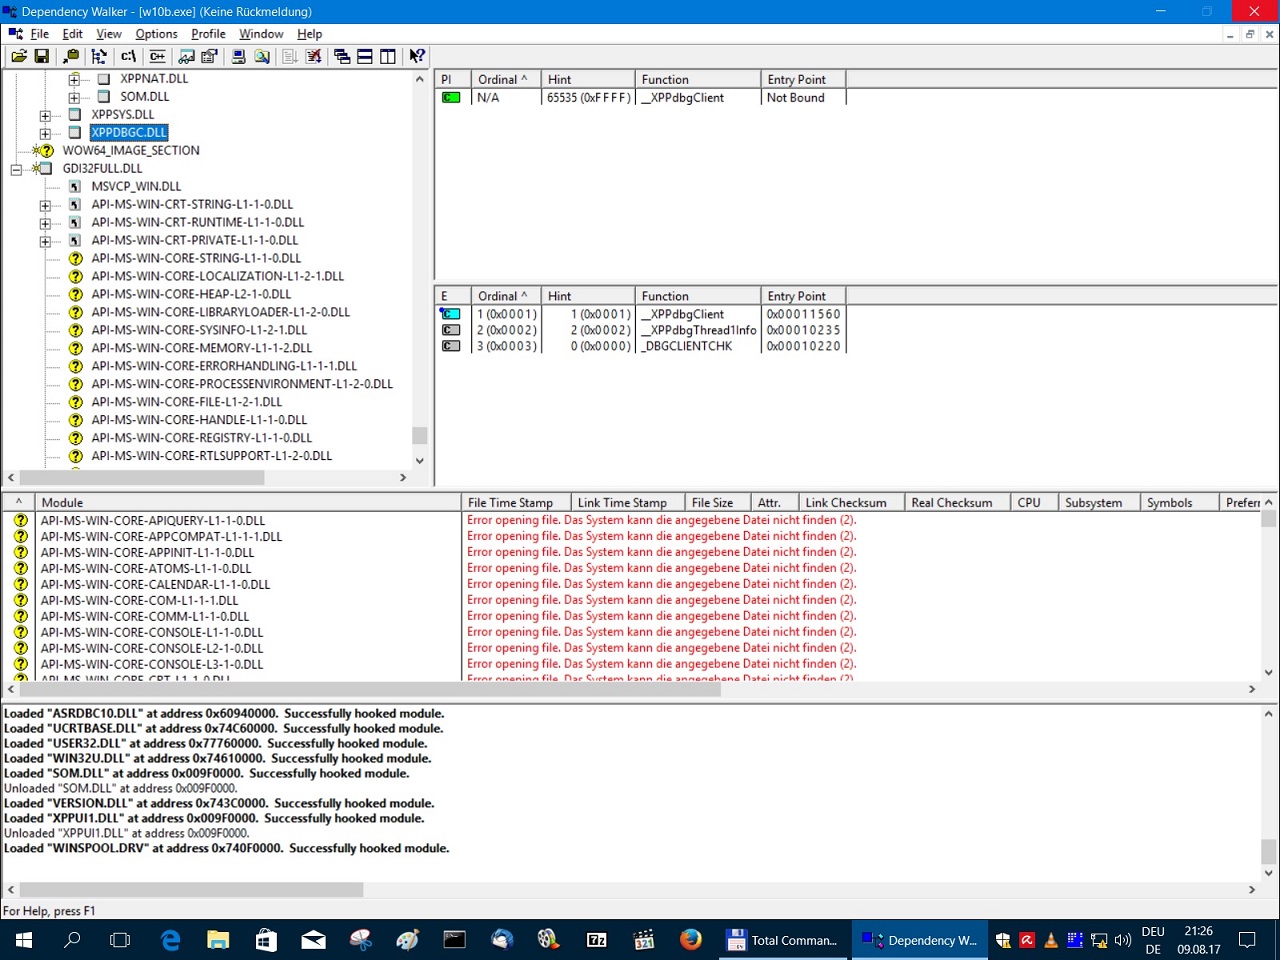Switch to Total Commander taskbar button
The image size is (1280, 960).
tap(784, 940)
